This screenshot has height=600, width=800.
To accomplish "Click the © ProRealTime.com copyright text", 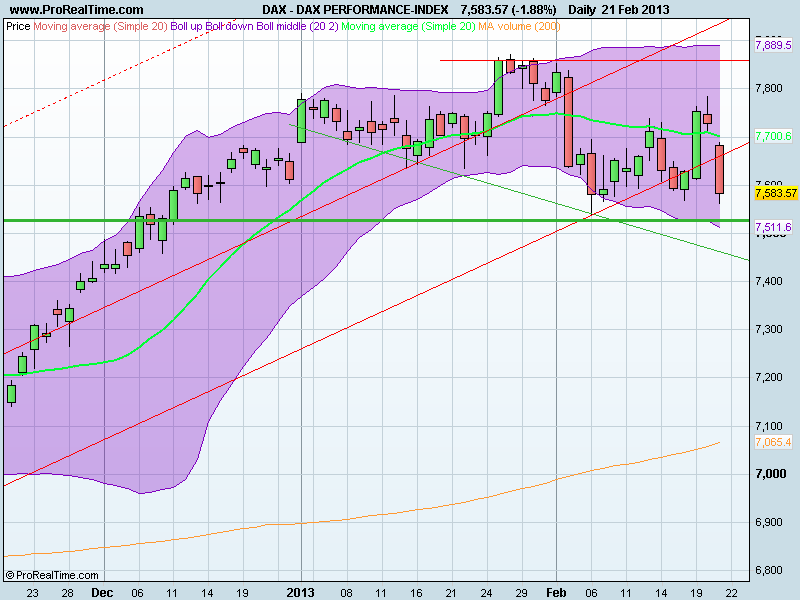I will coord(52,576).
